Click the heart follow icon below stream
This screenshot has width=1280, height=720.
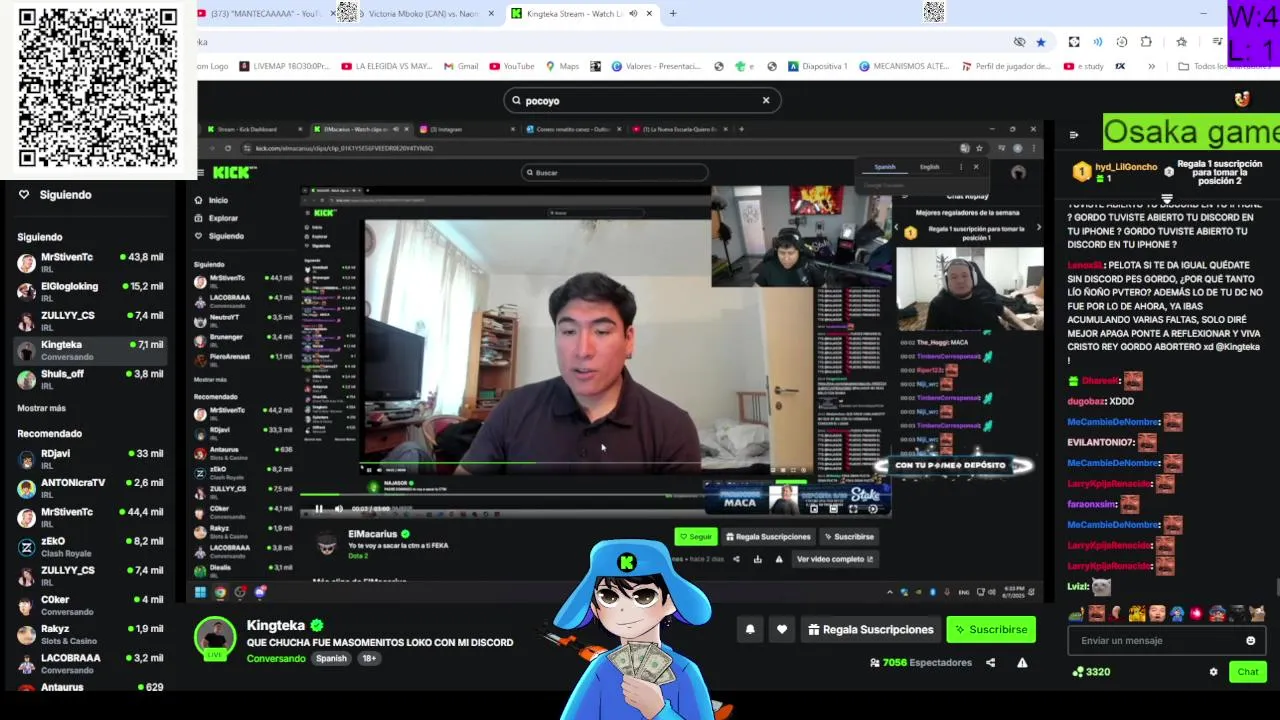pyautogui.click(x=782, y=629)
